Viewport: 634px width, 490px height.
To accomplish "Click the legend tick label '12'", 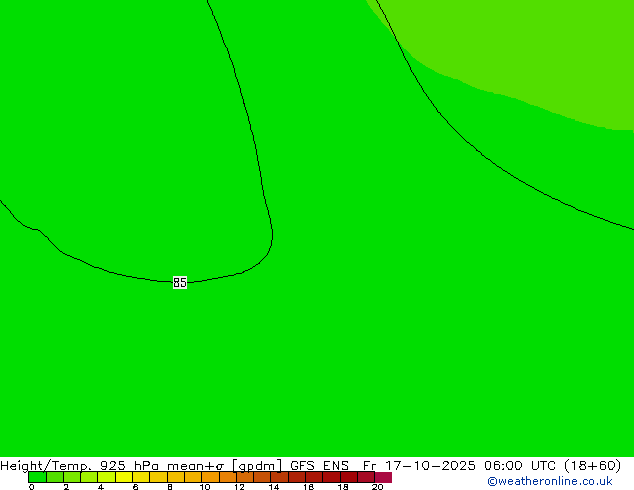I will pyautogui.click(x=239, y=487).
